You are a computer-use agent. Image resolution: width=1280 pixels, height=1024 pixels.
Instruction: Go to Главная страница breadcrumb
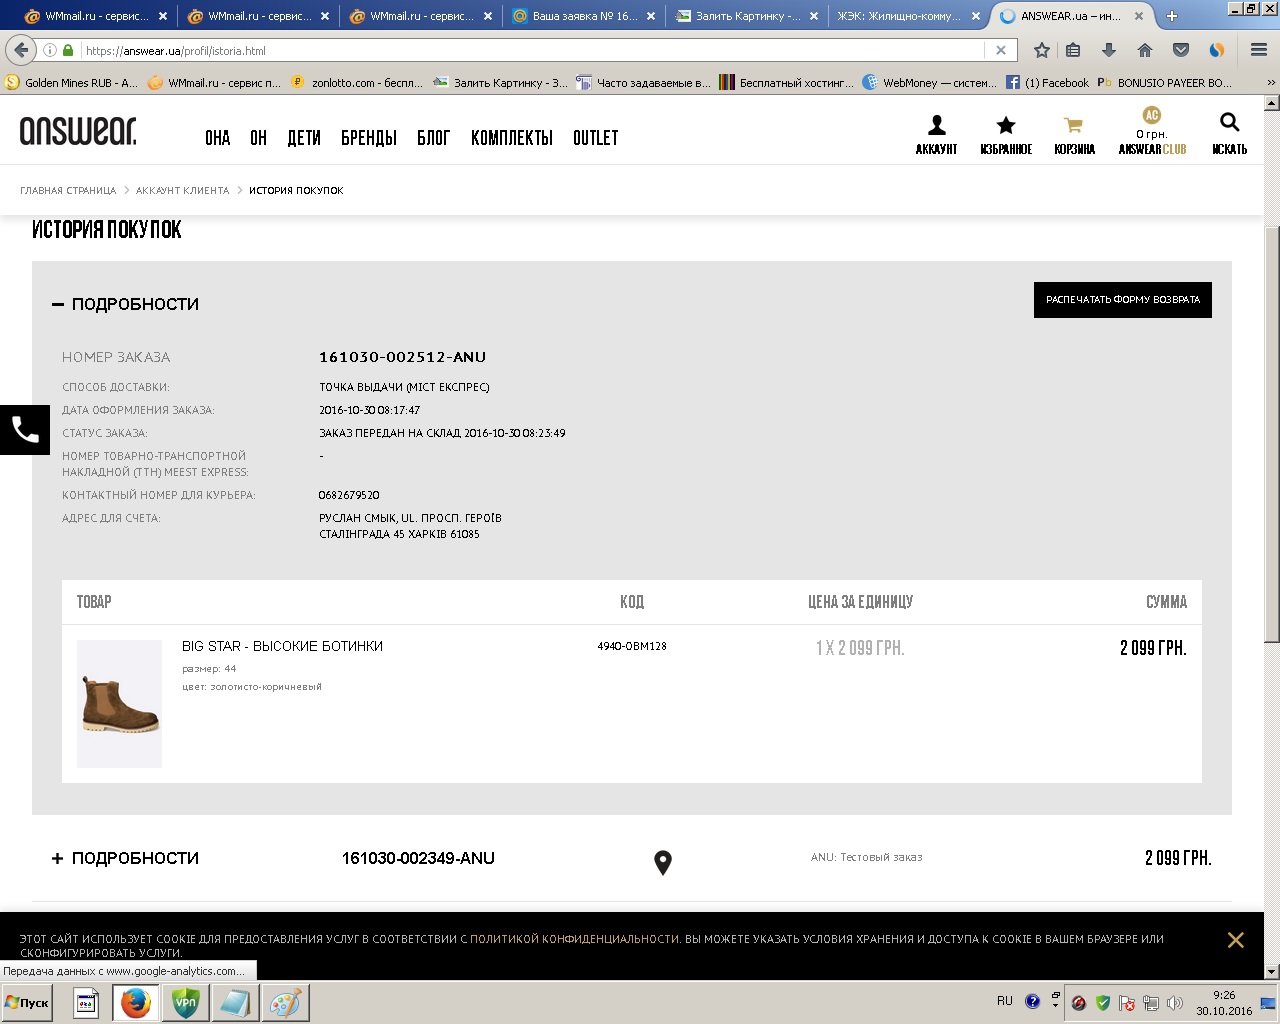68,190
